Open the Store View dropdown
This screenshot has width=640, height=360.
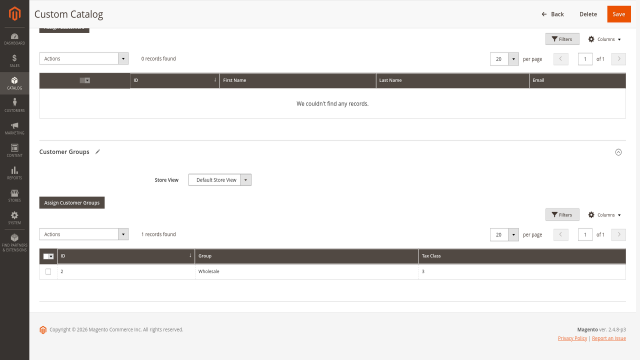220,180
